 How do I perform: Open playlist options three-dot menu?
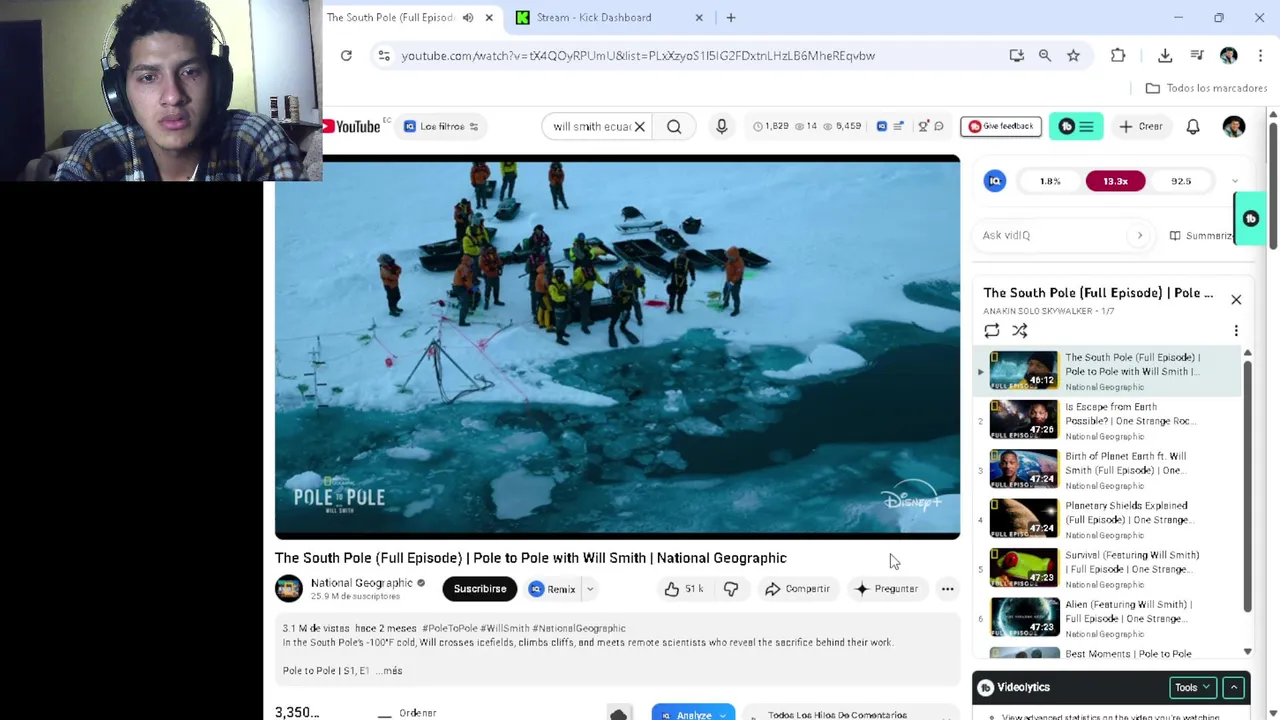(1236, 331)
